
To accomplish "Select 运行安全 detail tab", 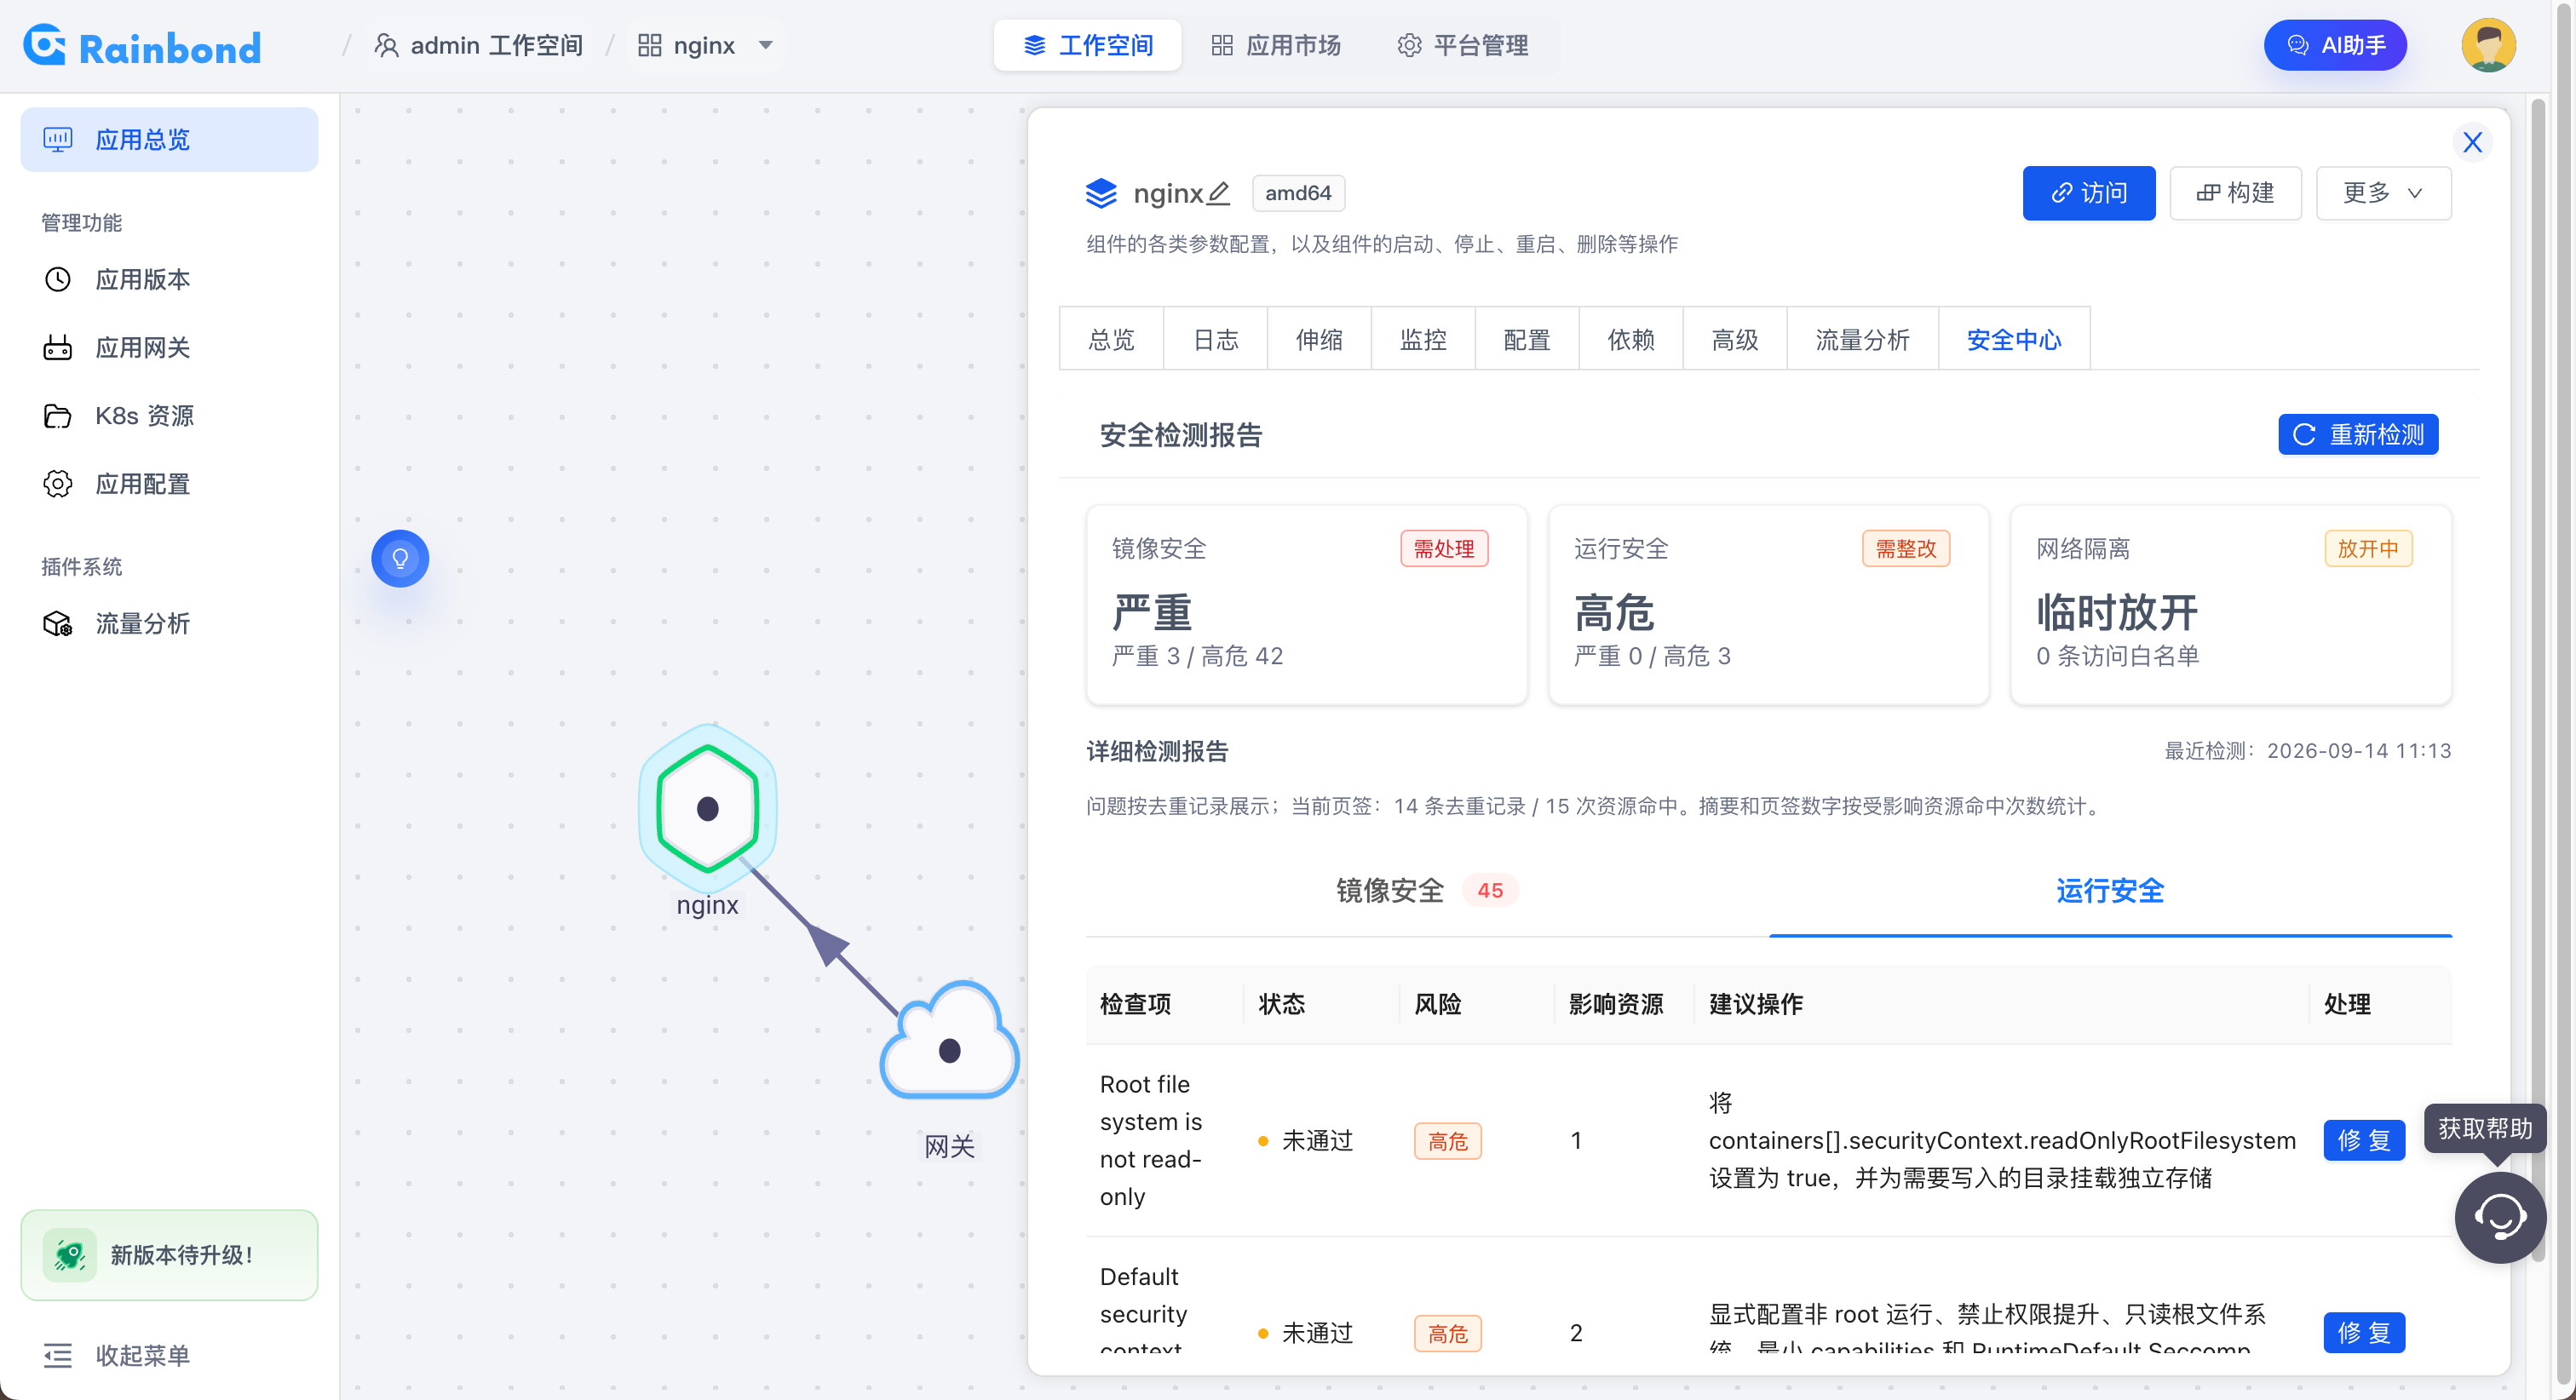I will 2110,890.
